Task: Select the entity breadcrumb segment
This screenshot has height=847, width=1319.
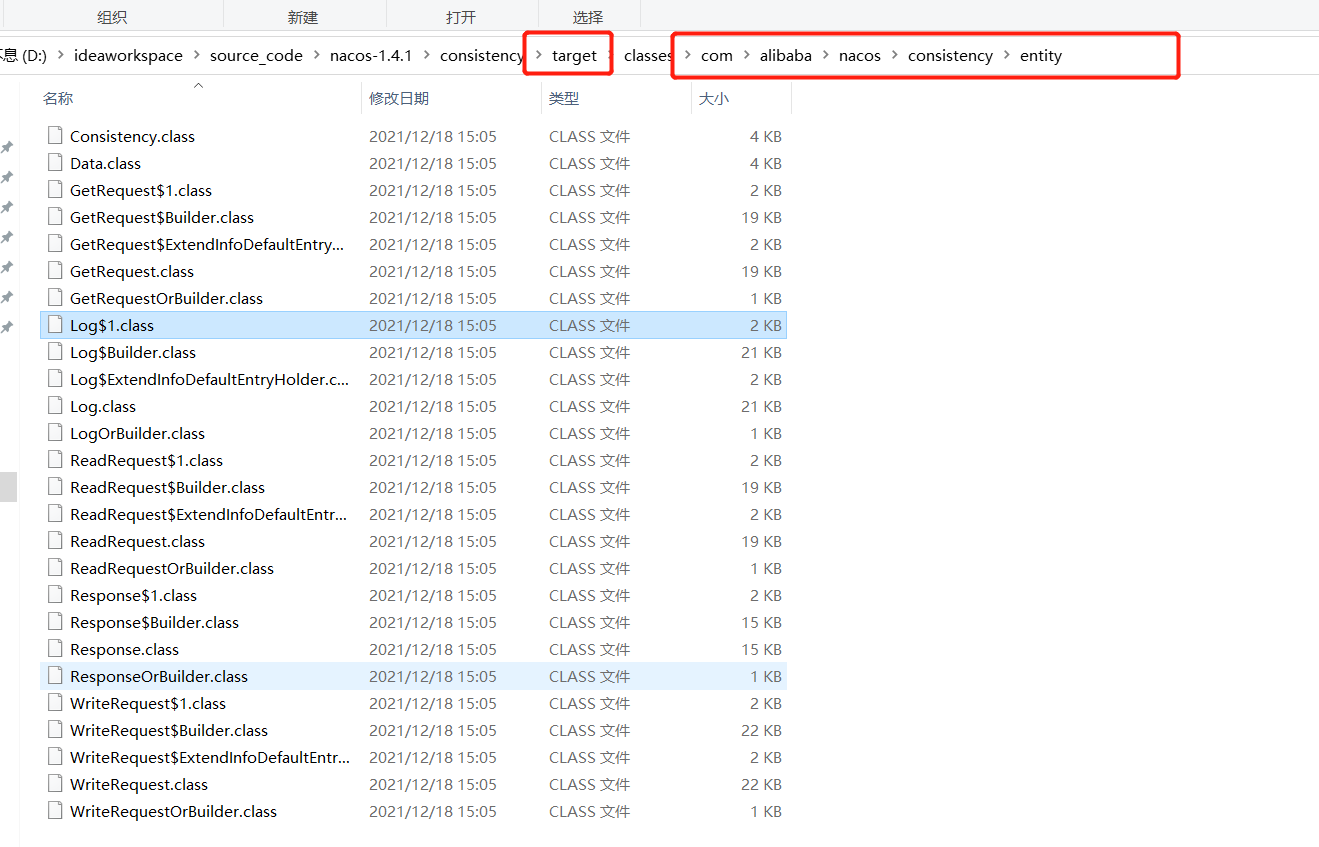Action: [x=1041, y=56]
